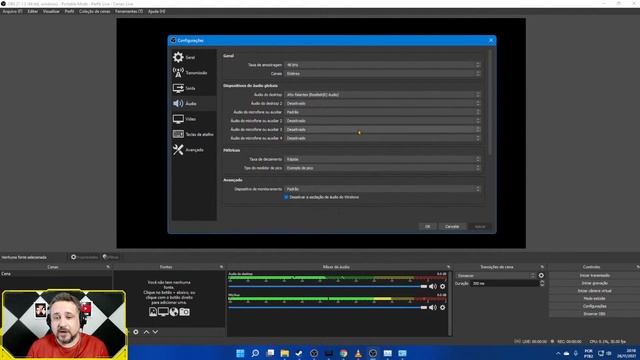Enable Modo estúdio in Controles
This screenshot has width=640, height=360.
594,299
